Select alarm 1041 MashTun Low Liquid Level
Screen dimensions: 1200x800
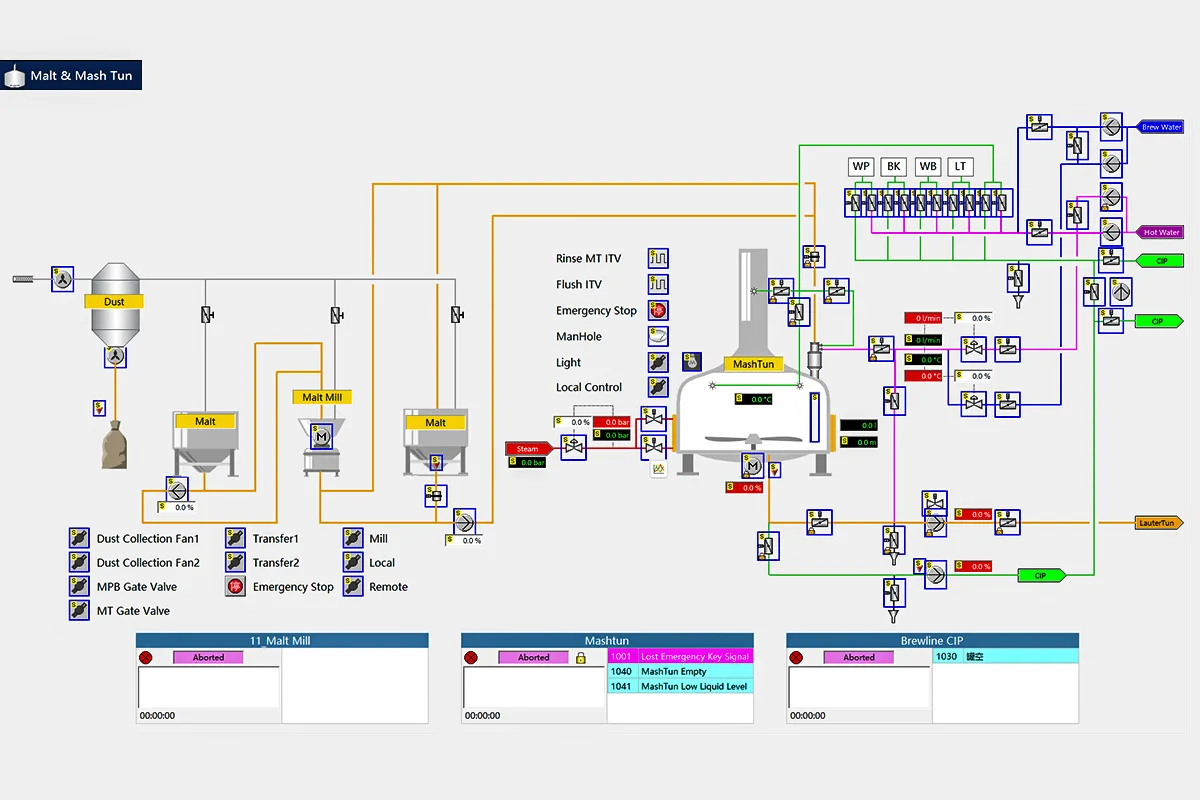[680, 687]
